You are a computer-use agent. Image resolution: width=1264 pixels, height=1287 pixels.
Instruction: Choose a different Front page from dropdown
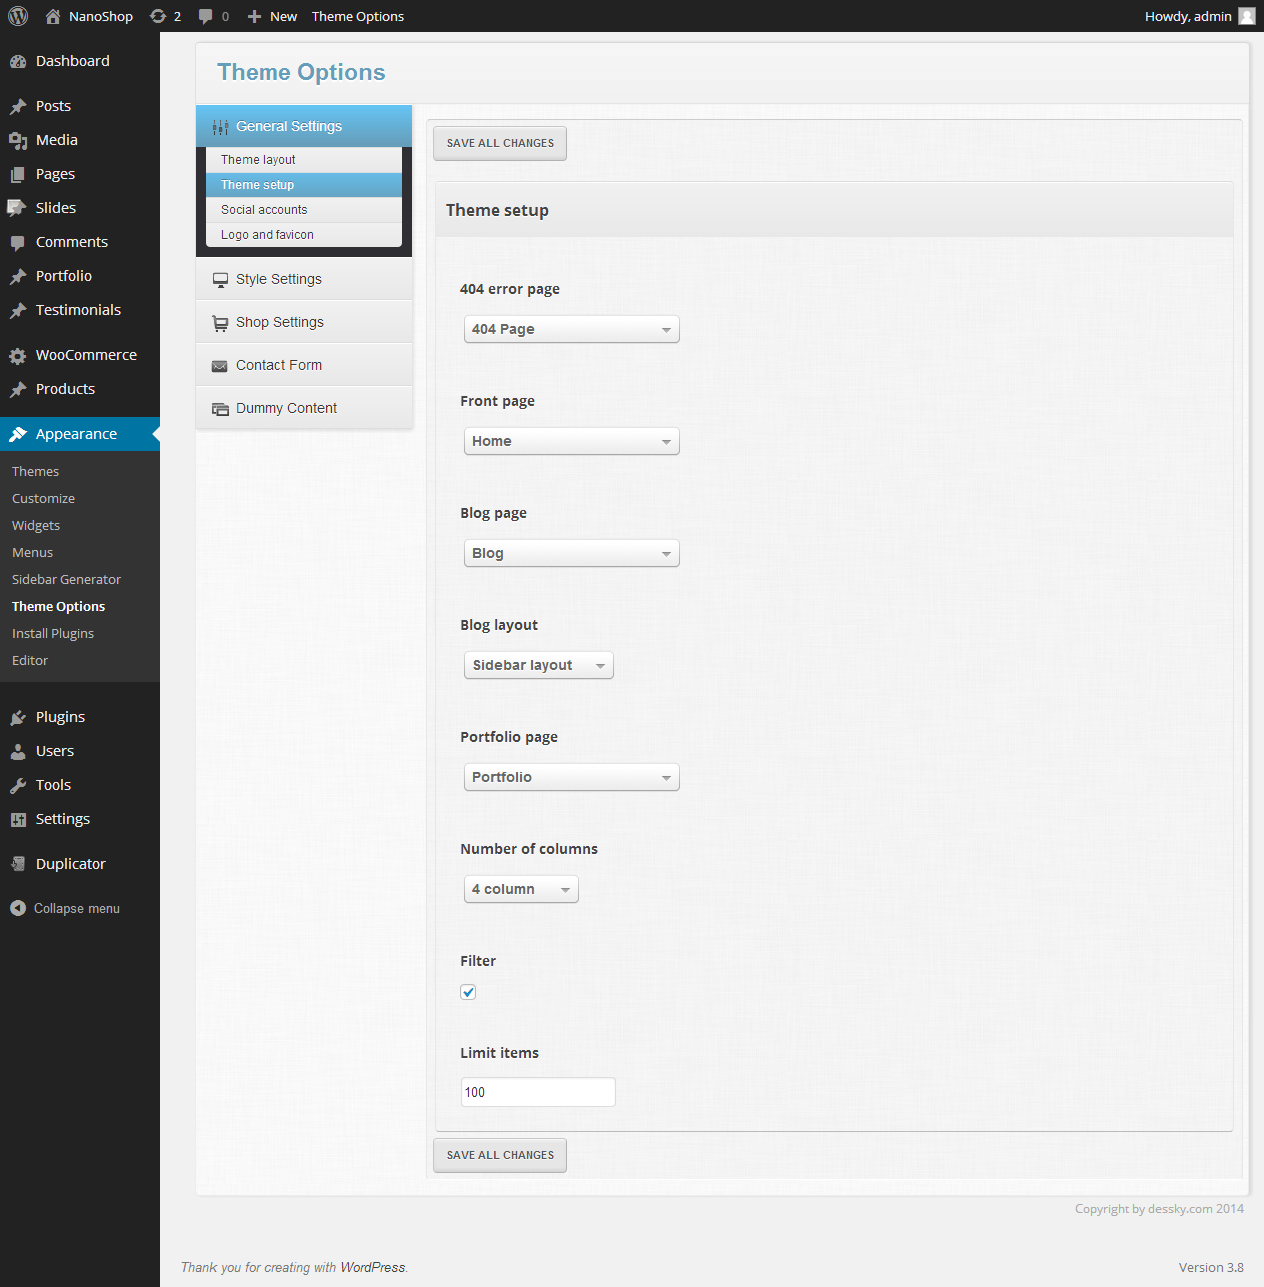tap(571, 441)
